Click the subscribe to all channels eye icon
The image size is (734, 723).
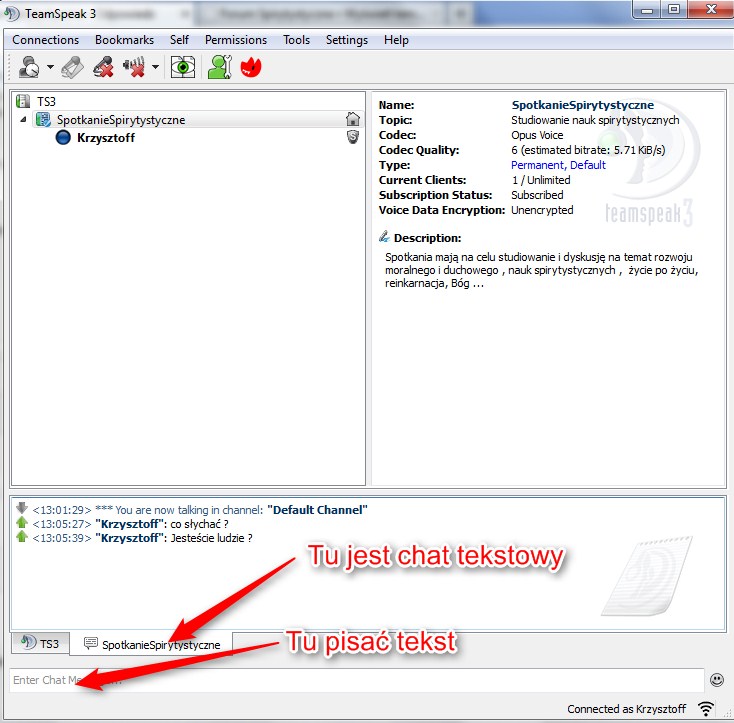(x=183, y=67)
